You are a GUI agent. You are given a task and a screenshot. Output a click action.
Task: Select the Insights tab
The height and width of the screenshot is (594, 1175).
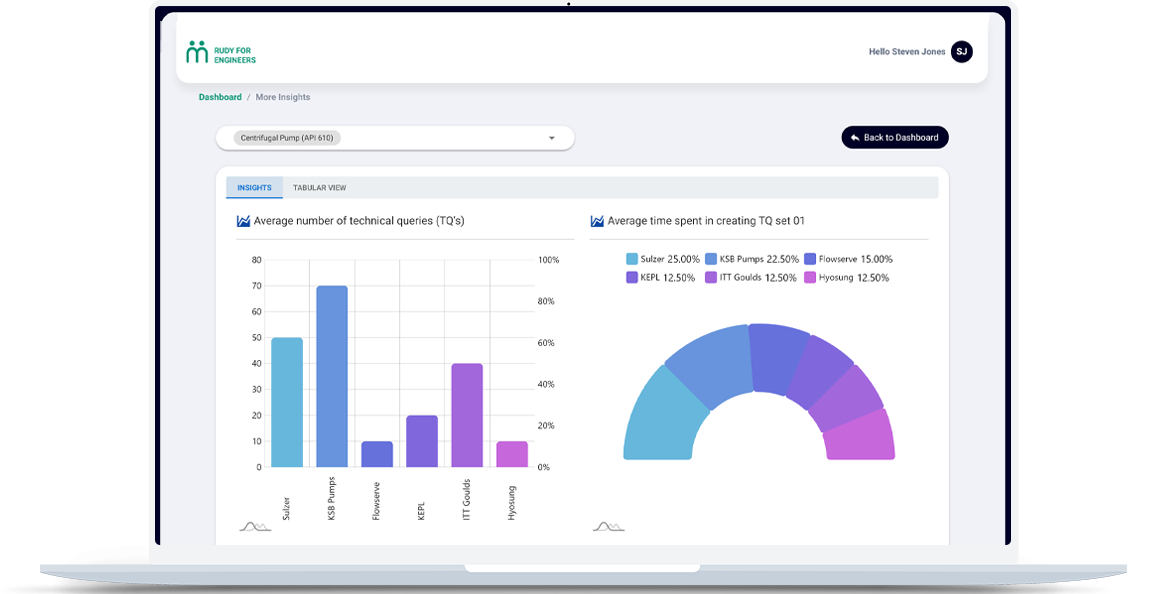[254, 188]
